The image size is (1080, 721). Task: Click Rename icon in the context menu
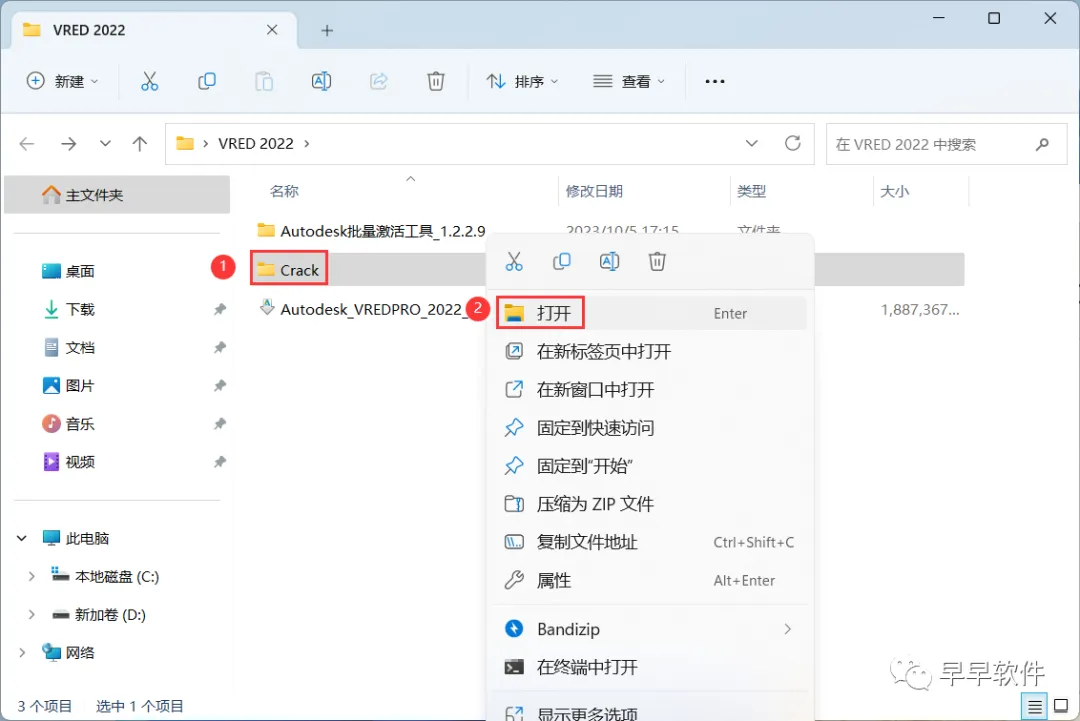tap(610, 262)
